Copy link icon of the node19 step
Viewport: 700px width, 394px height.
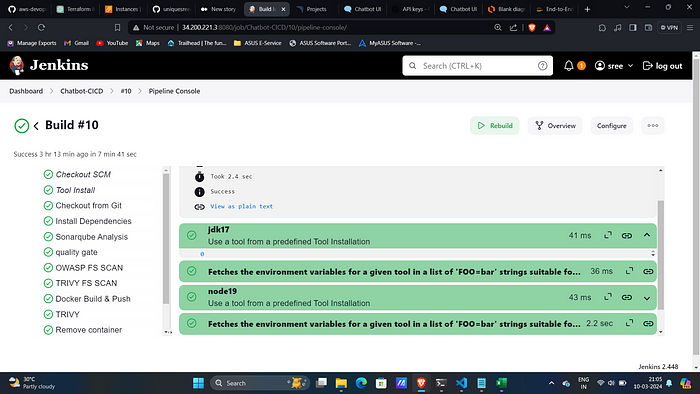627,297
